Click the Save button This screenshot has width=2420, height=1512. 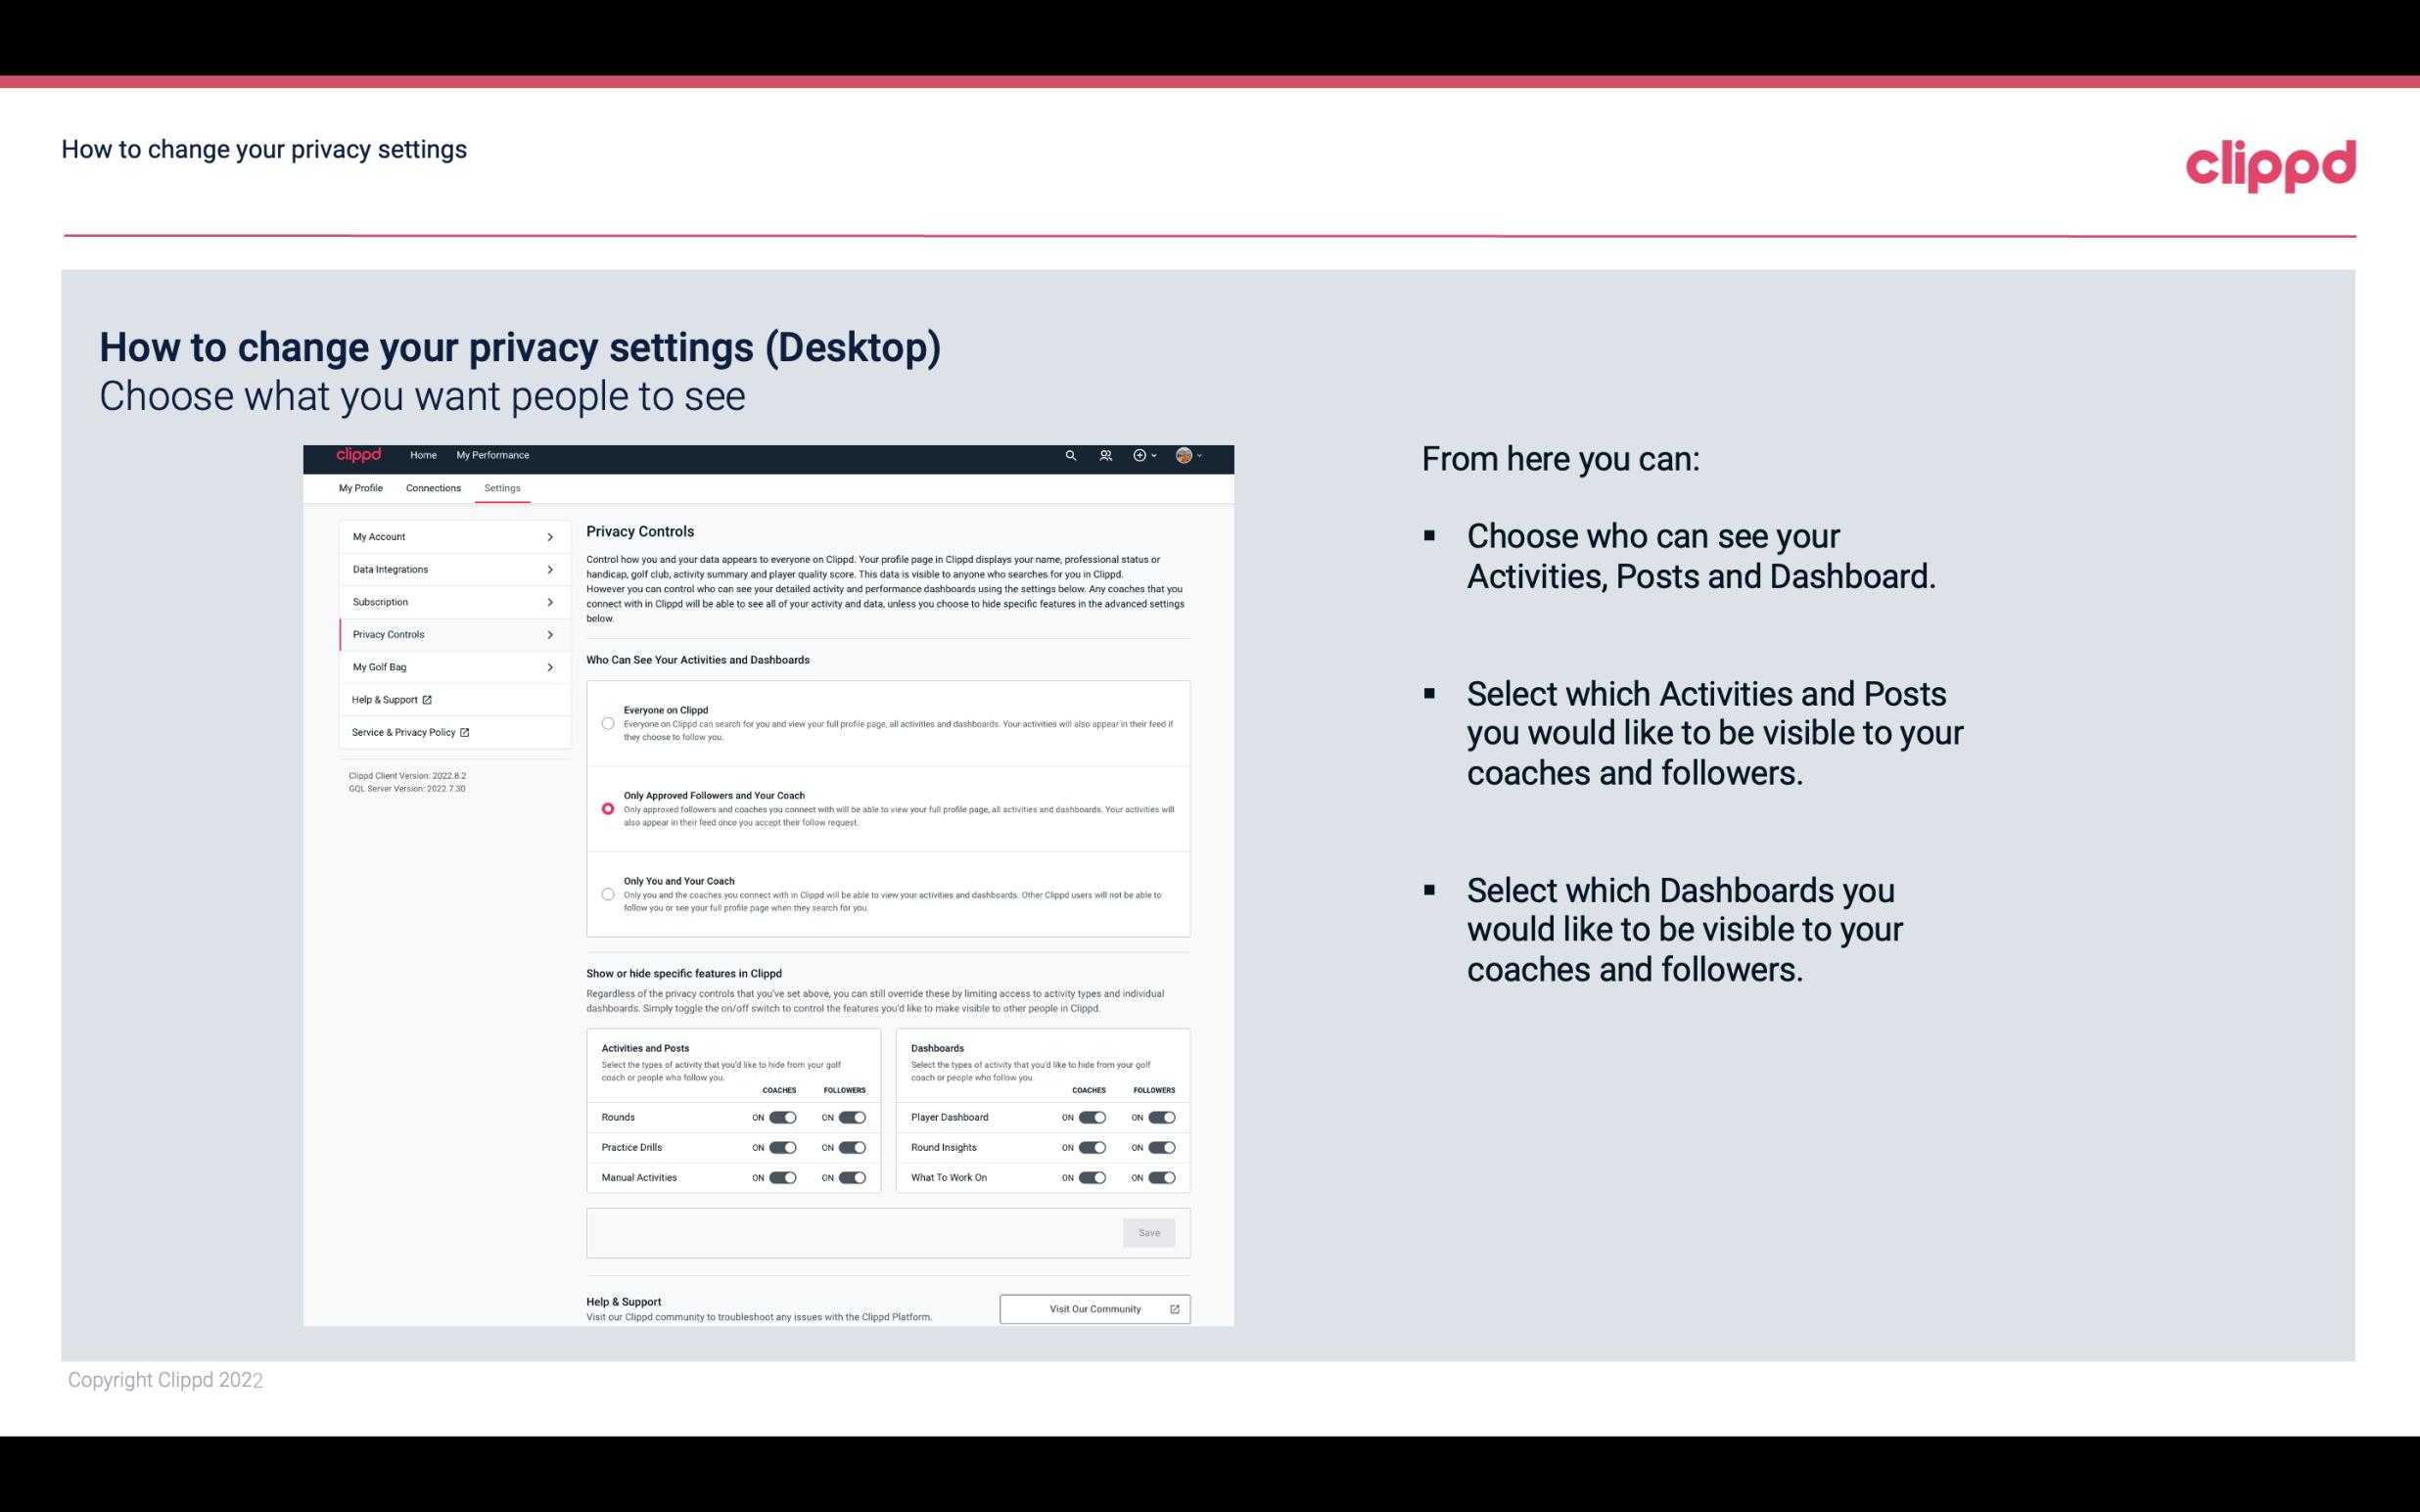pos(1150,1233)
